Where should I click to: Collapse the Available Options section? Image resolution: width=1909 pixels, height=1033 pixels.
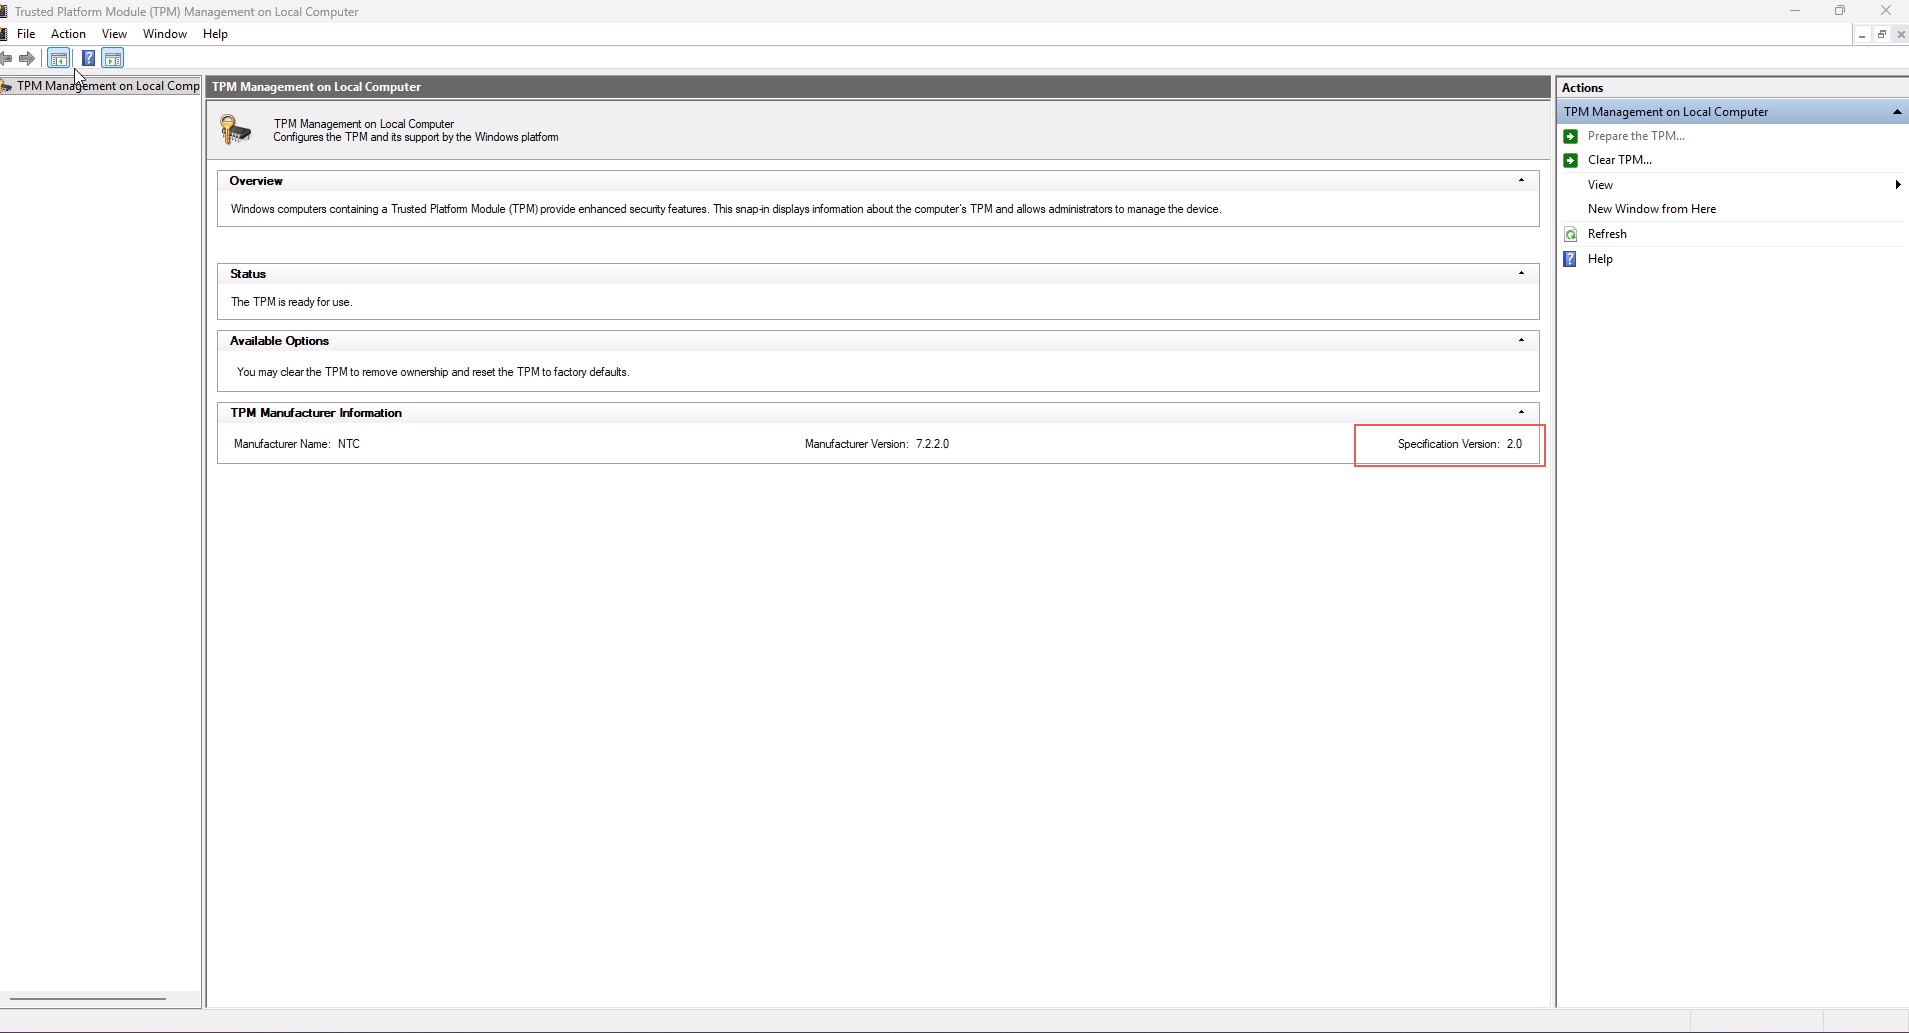tap(1521, 341)
